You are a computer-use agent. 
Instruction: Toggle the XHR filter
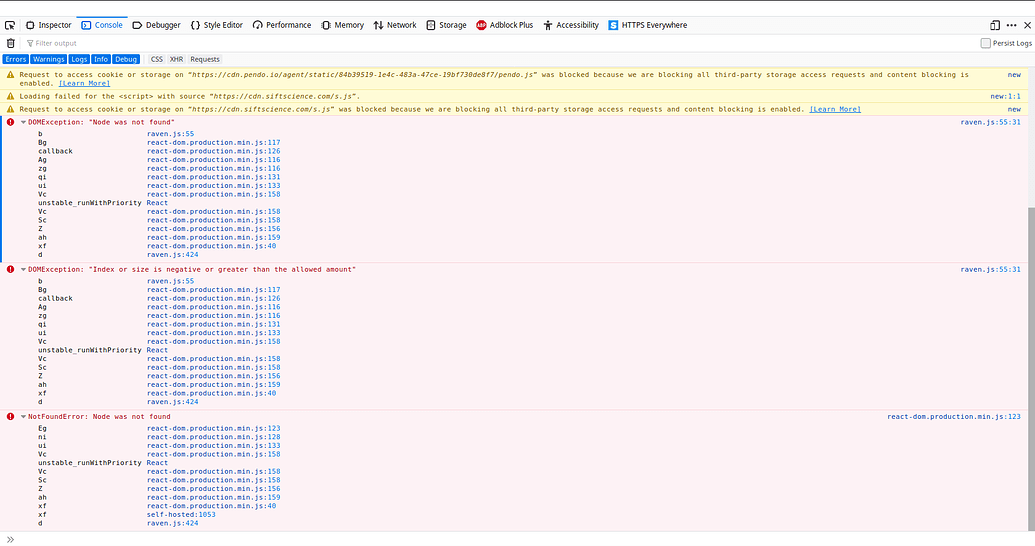[x=176, y=59]
